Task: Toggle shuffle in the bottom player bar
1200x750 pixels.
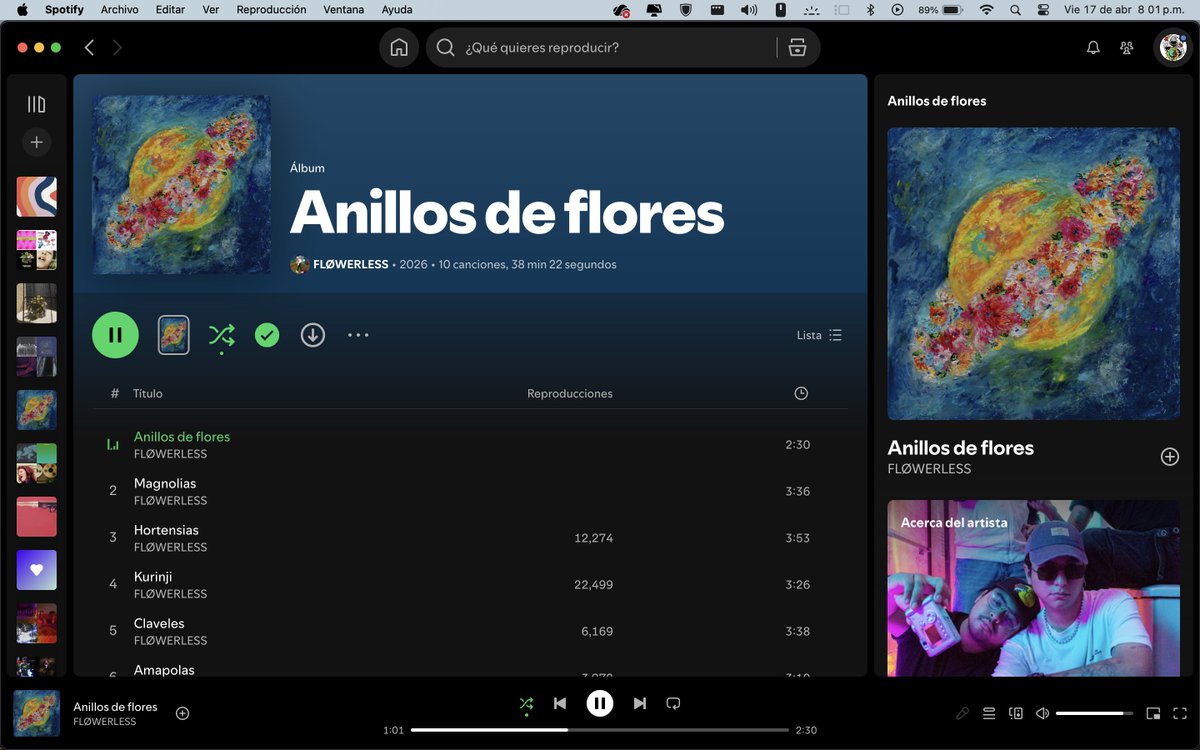Action: (527, 704)
